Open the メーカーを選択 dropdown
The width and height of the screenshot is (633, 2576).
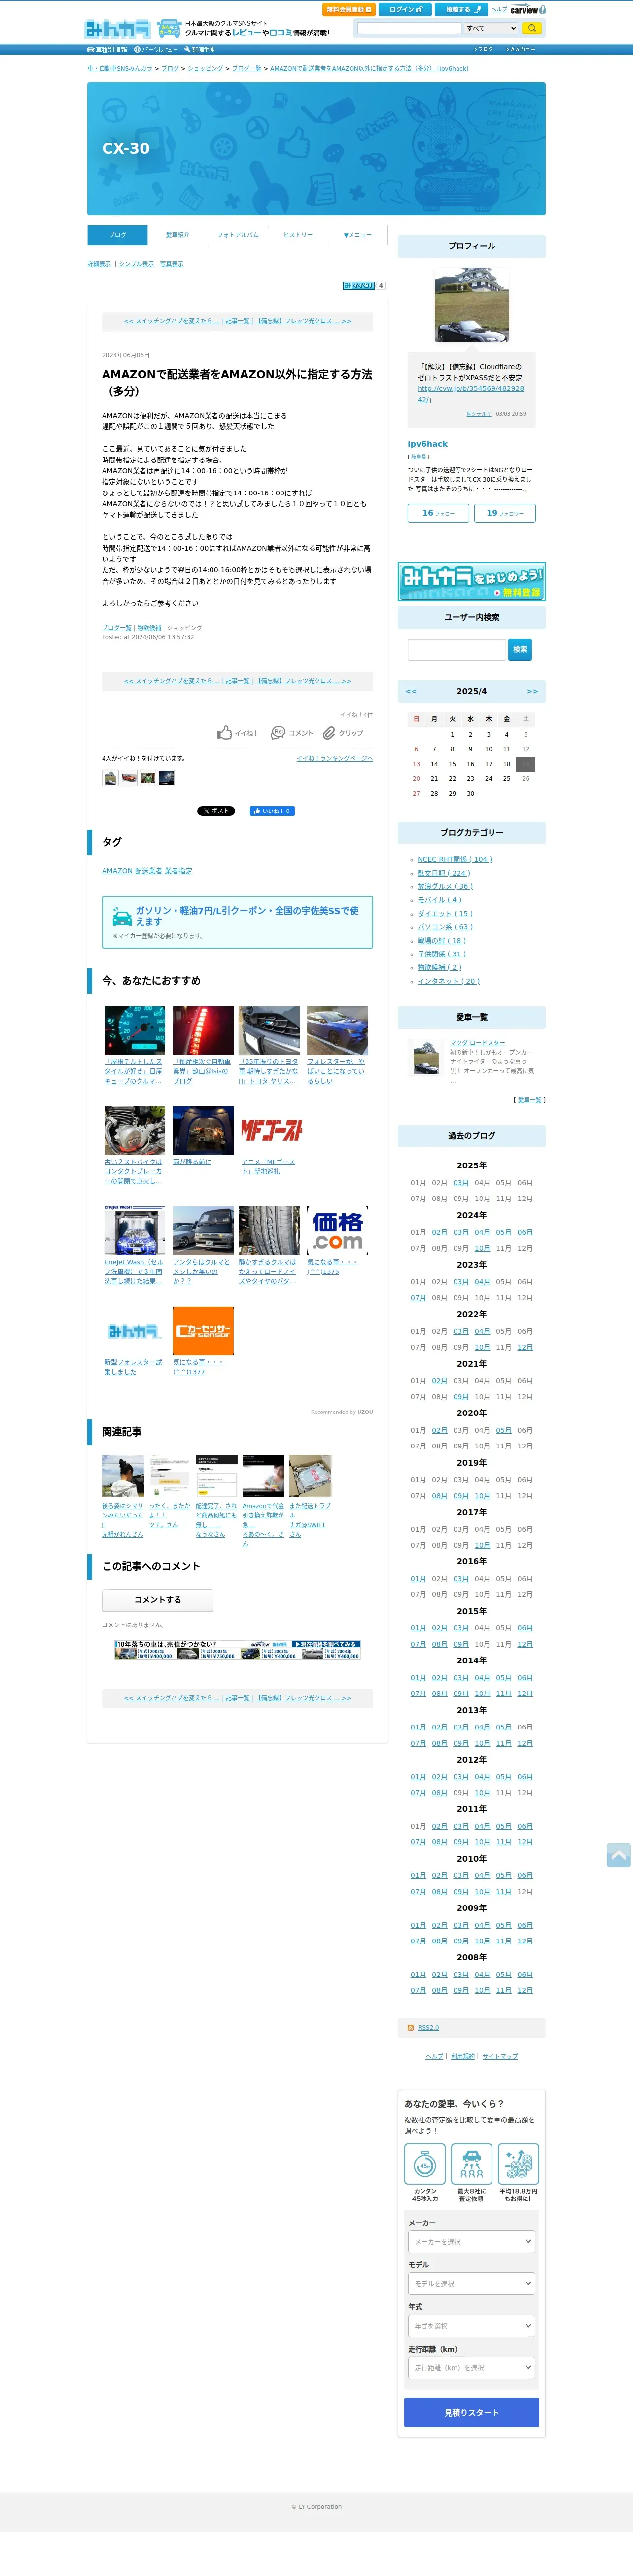point(471,2242)
